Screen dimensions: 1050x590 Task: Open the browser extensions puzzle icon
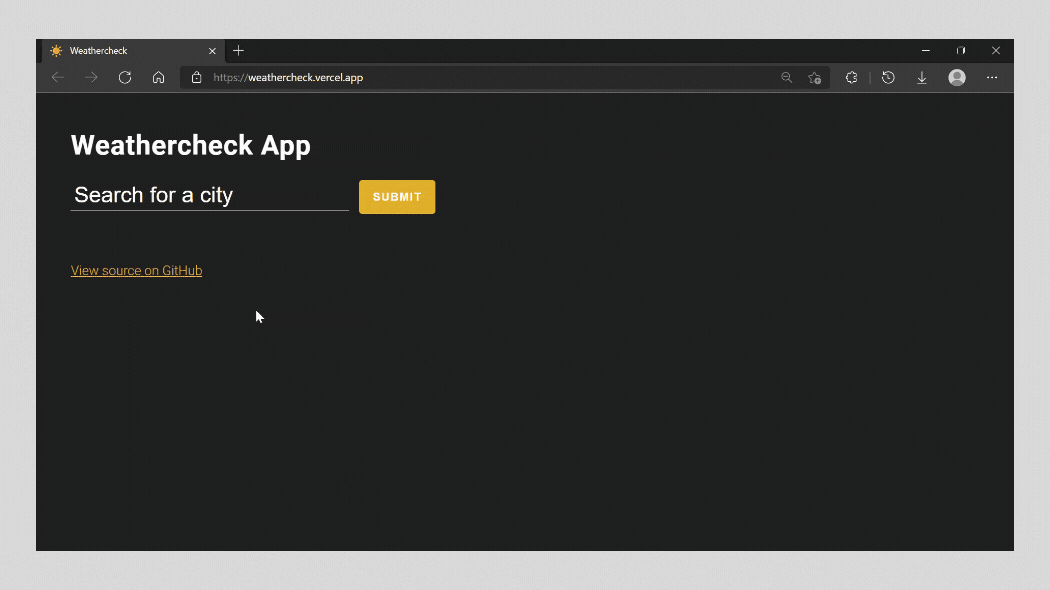click(x=851, y=78)
